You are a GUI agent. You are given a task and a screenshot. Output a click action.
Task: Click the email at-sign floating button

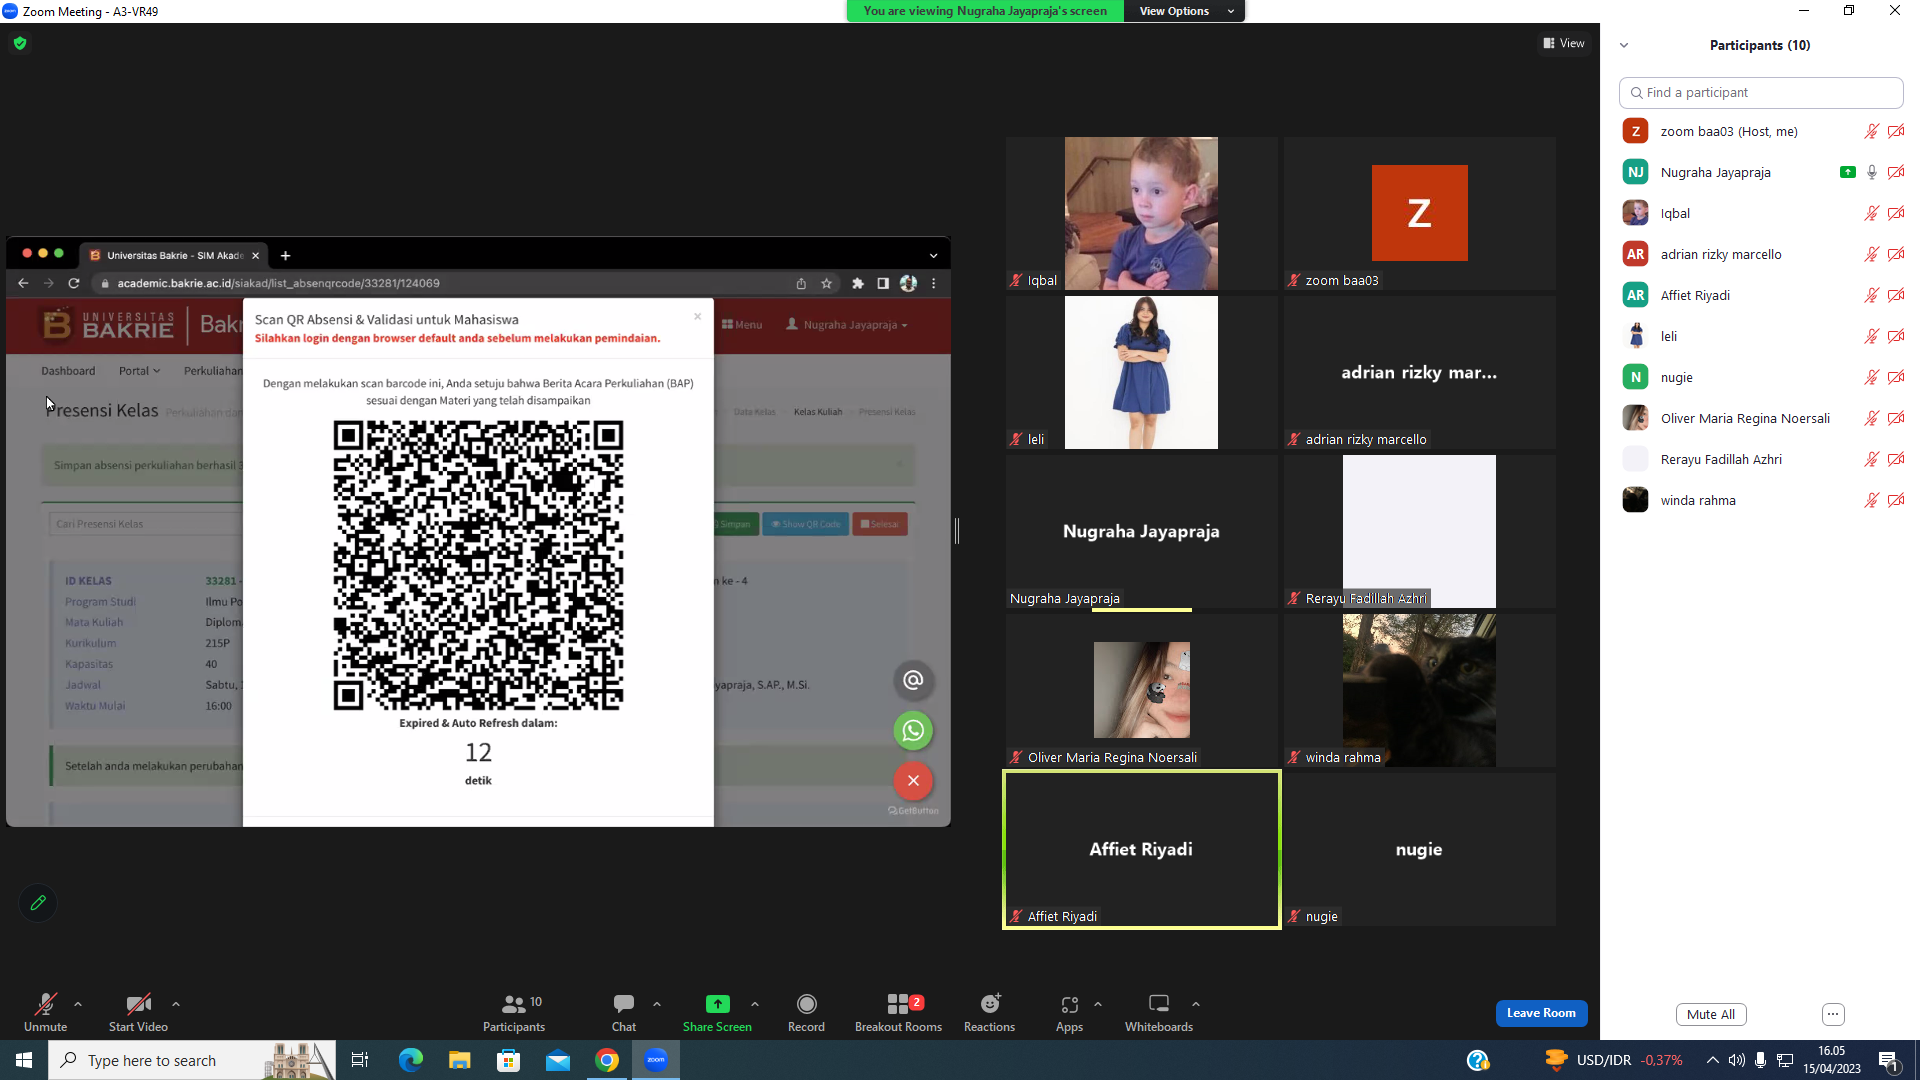pos(913,680)
